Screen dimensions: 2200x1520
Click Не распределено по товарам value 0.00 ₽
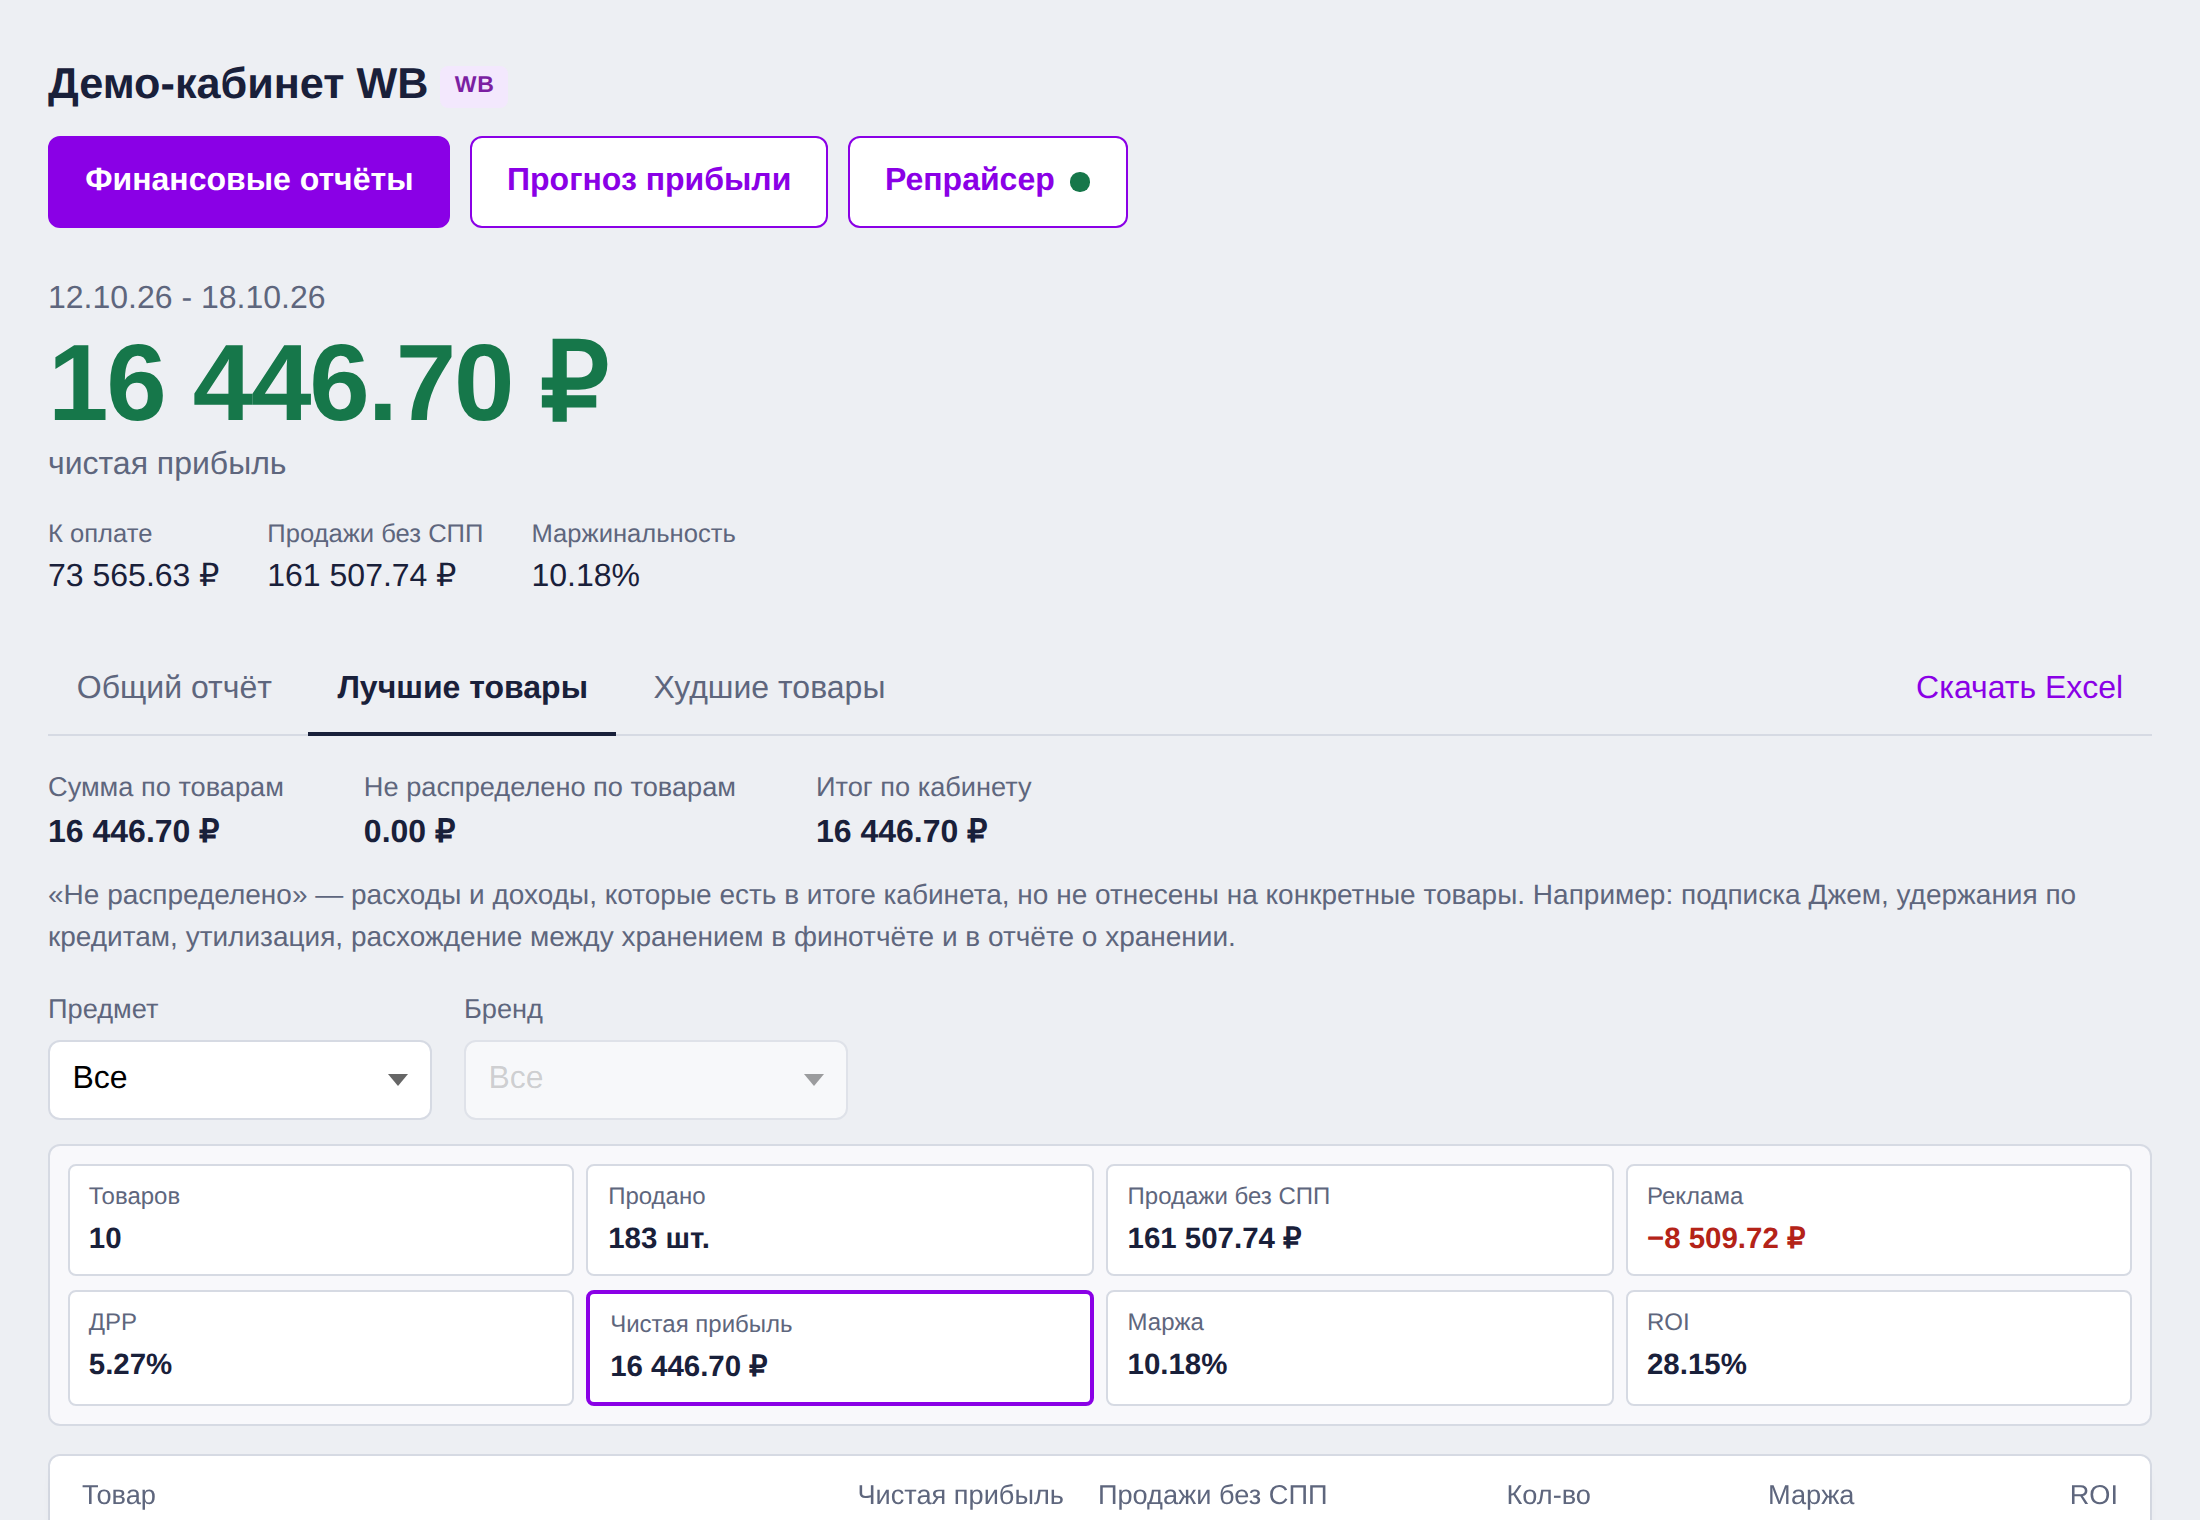(x=409, y=832)
